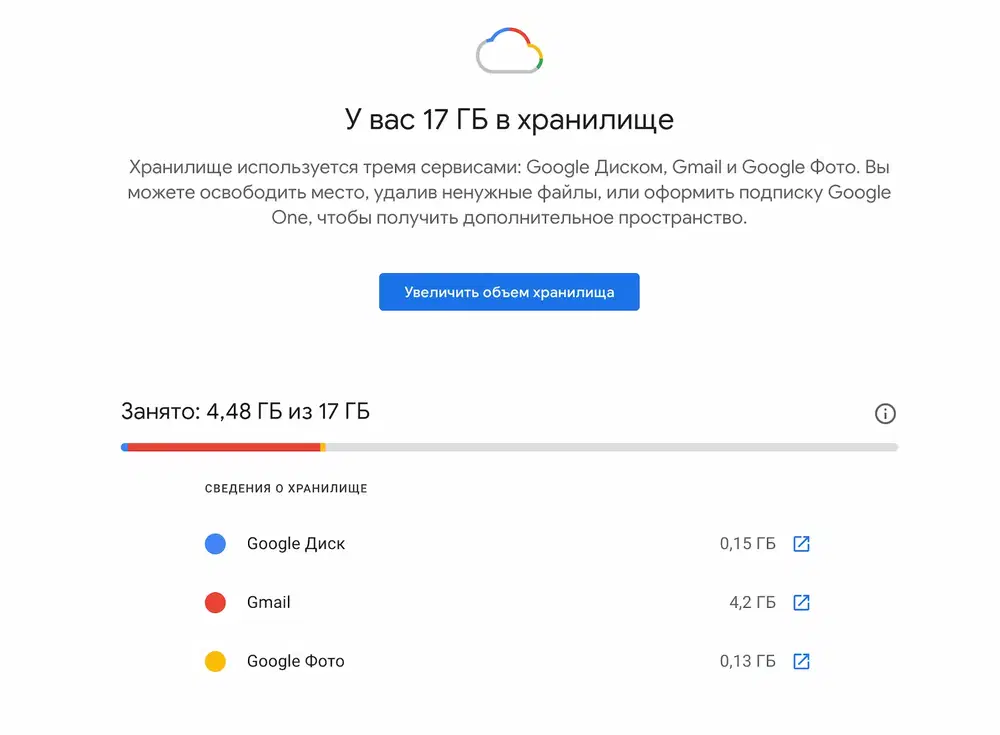The image size is (1000, 735).
Task: Click the Google One cloud logo
Action: [x=509, y=51]
